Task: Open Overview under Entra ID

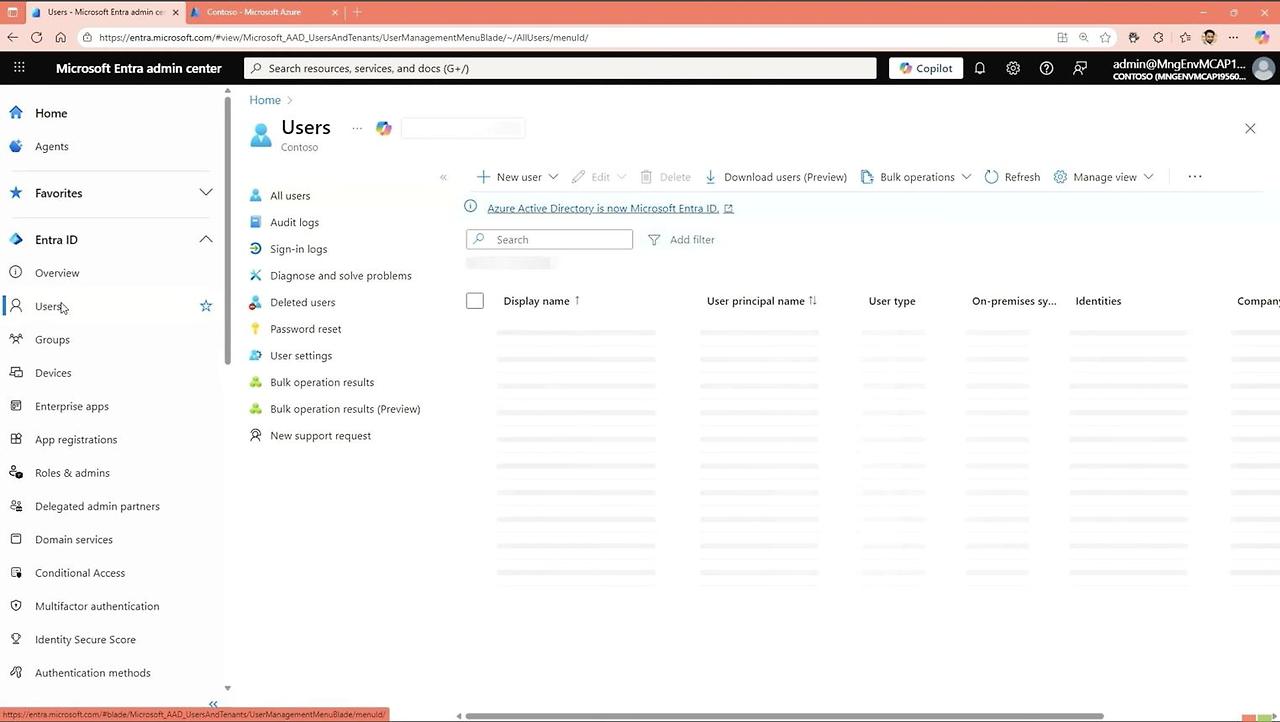Action: 57,273
